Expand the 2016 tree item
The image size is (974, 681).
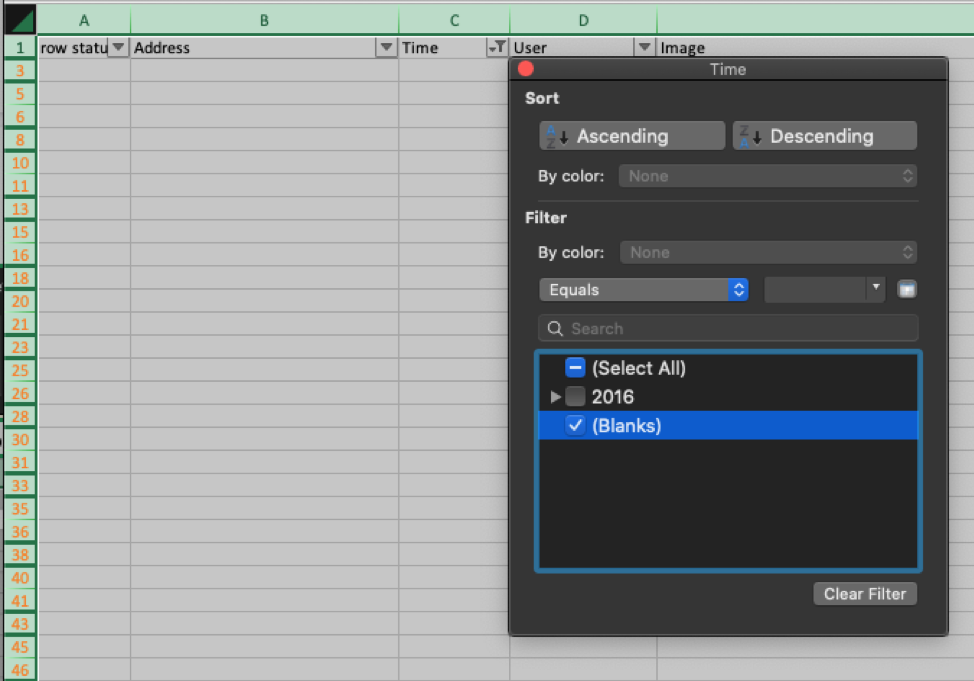coord(555,396)
